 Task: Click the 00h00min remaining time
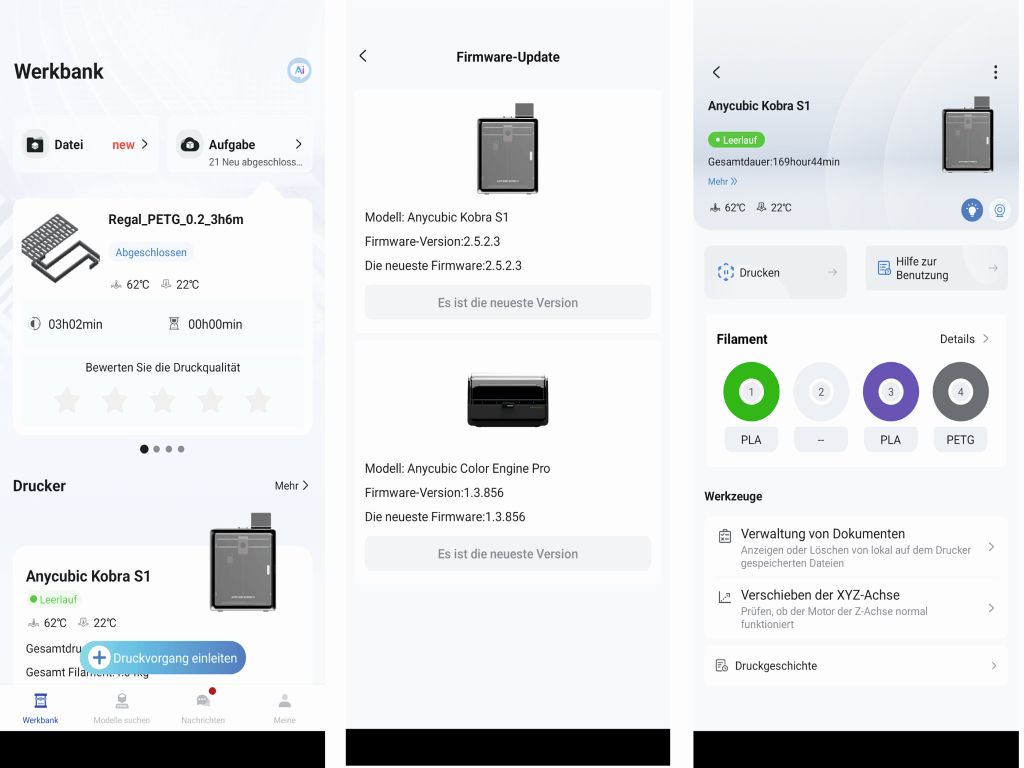pyautogui.click(x=215, y=324)
